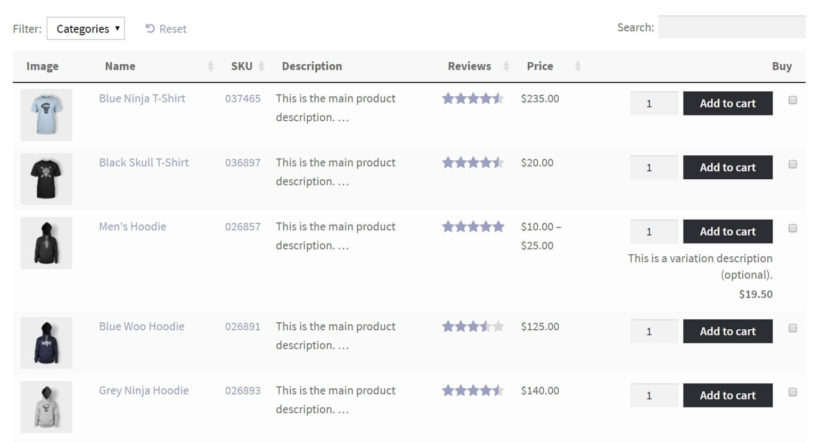The height and width of the screenshot is (442, 820).
Task: Tick the Blue Ninja T-Shirt checkbox
Action: (793, 100)
